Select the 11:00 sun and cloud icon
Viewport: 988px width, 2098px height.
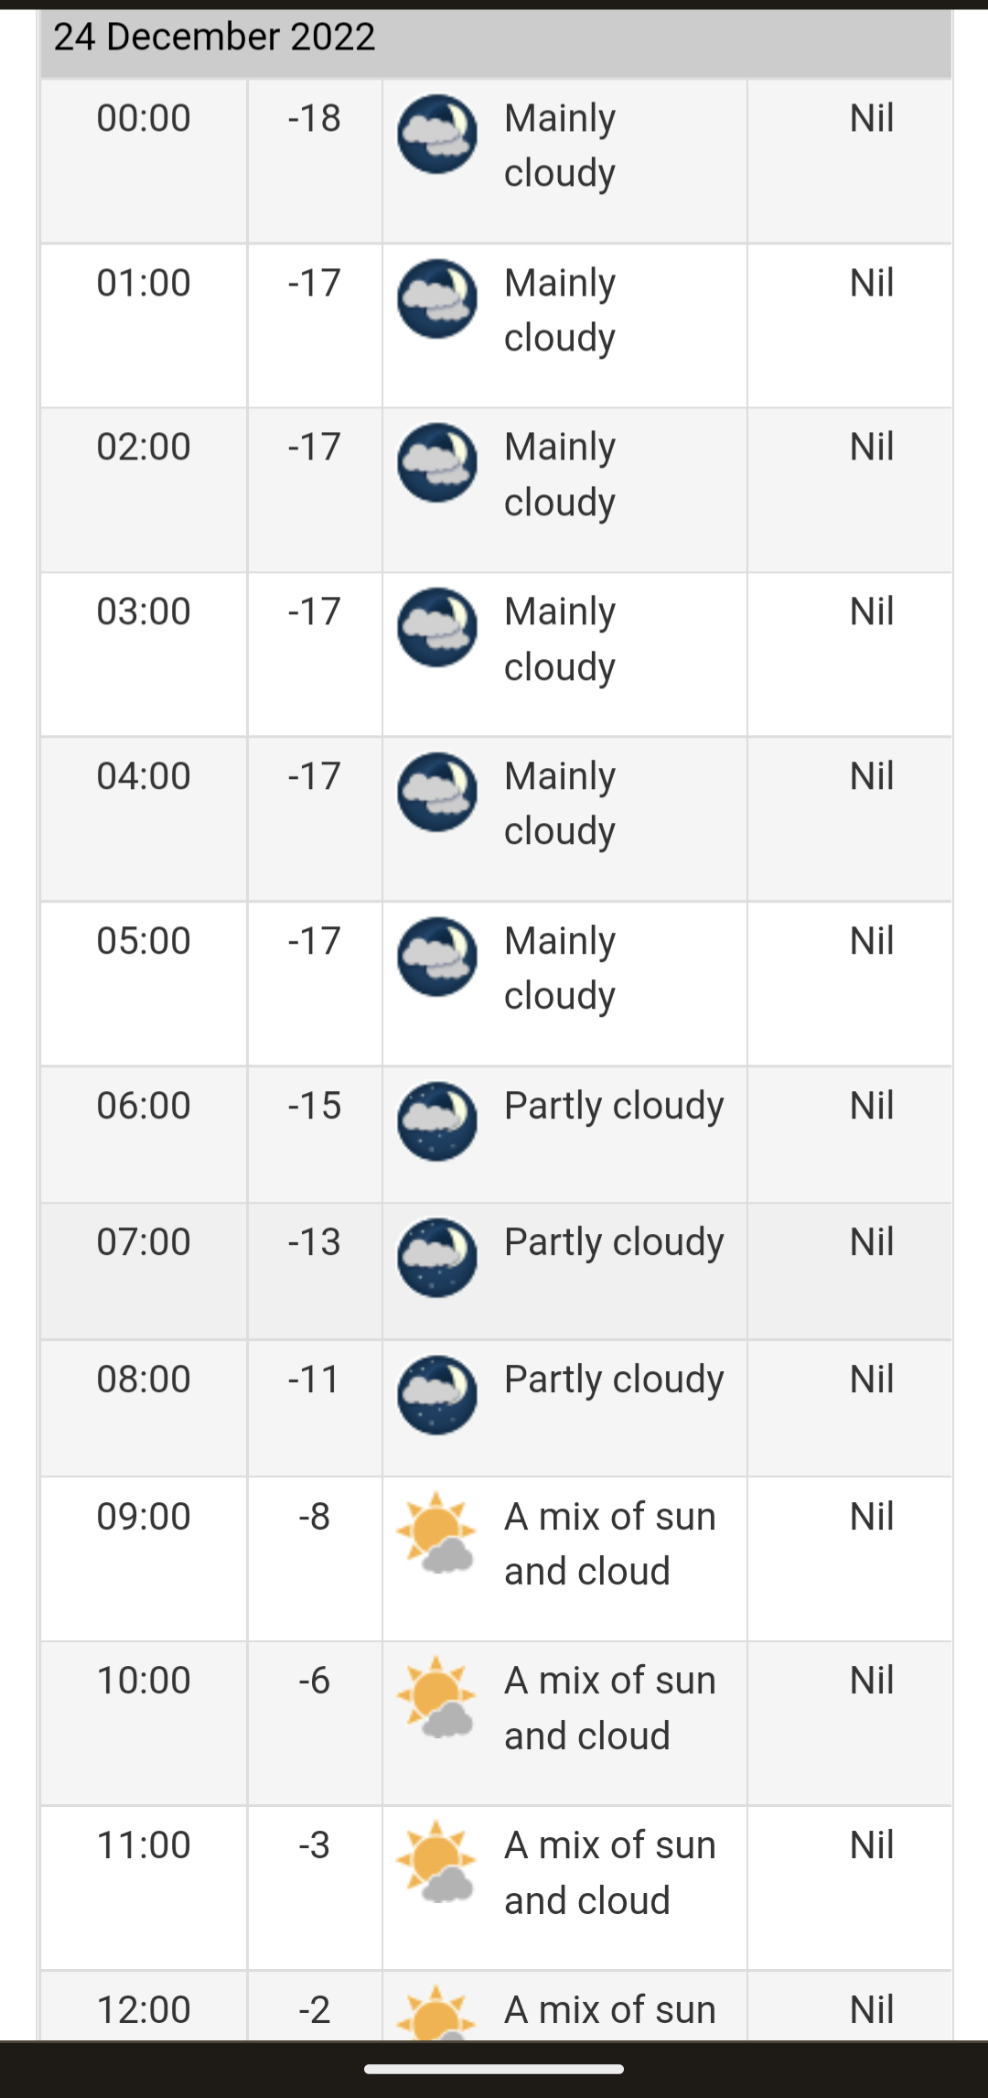coord(436,1862)
